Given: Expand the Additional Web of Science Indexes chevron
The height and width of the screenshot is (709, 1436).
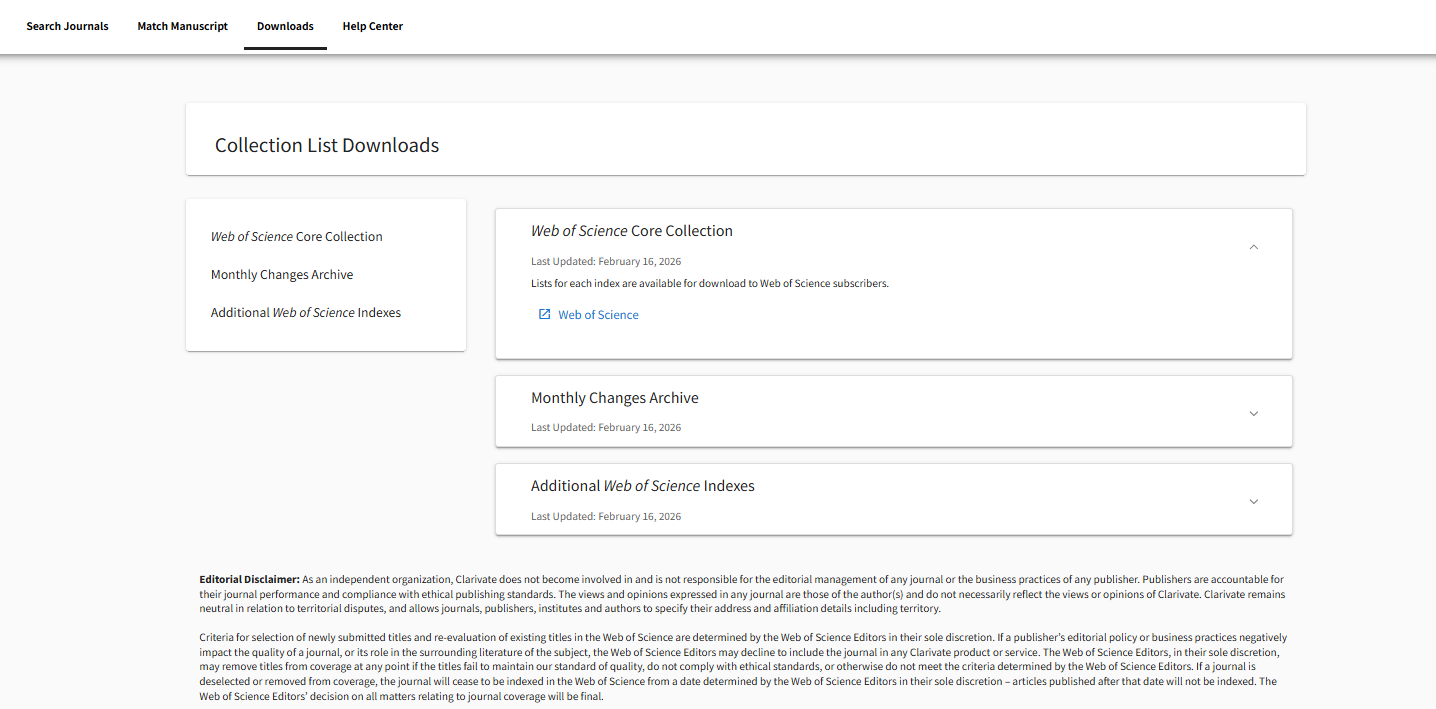Looking at the screenshot, I should point(1254,501).
